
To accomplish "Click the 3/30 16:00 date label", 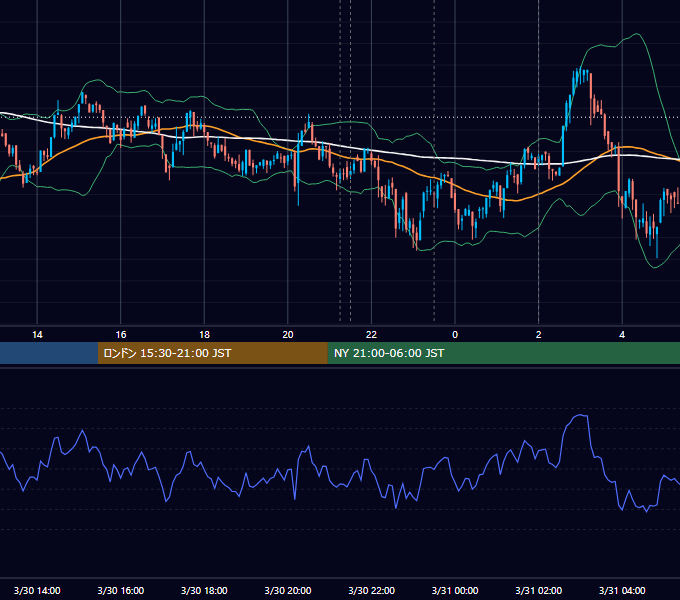I will (x=121, y=590).
